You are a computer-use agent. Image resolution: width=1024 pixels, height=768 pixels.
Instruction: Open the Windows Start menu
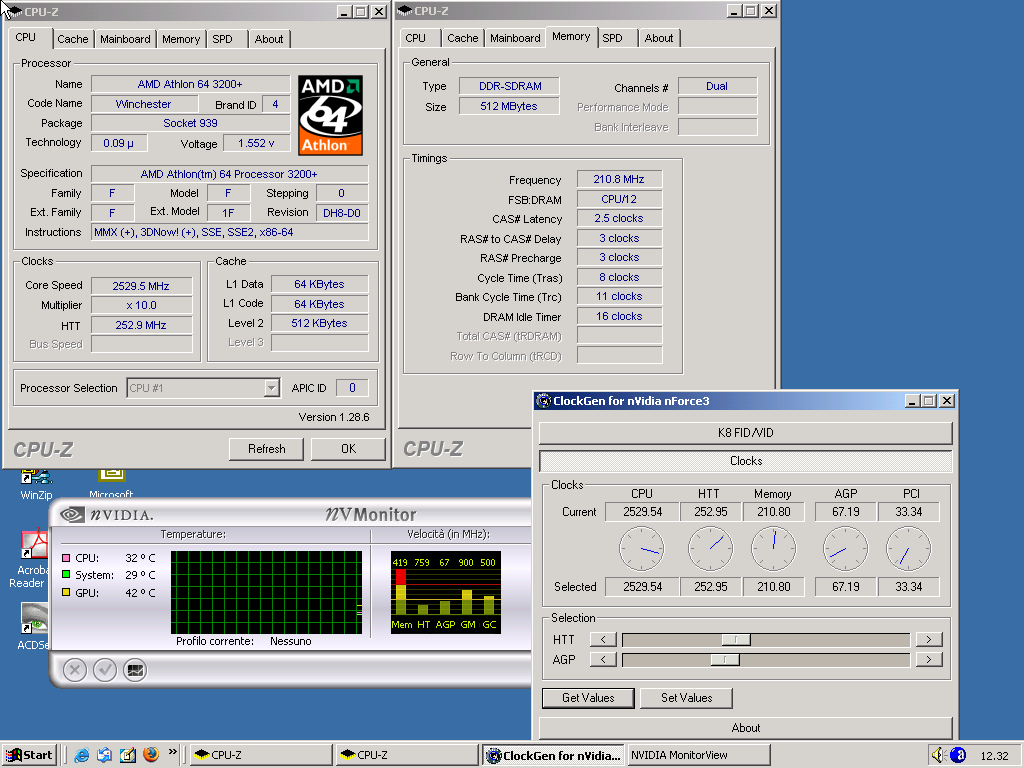click(29, 755)
